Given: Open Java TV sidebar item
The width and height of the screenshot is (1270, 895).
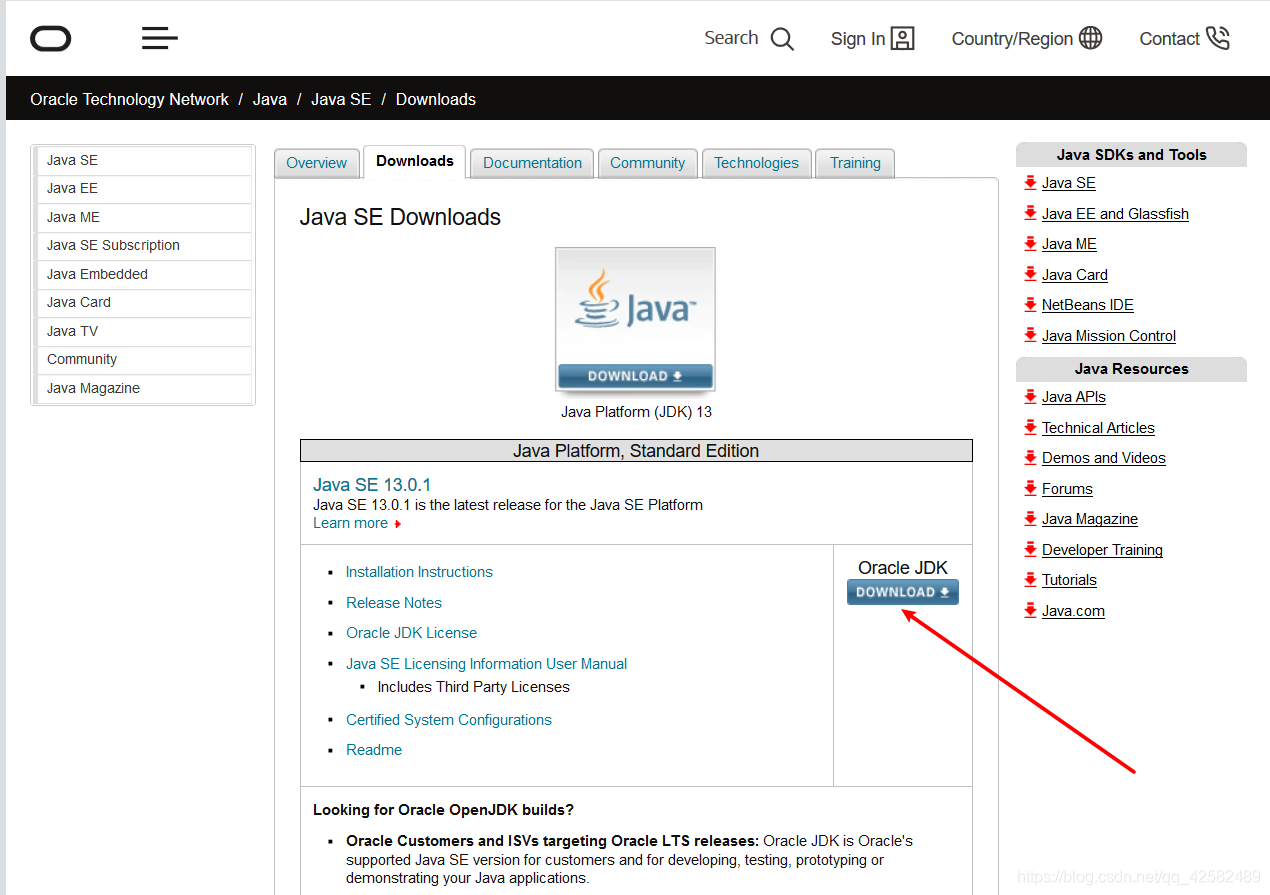Looking at the screenshot, I should point(144,331).
